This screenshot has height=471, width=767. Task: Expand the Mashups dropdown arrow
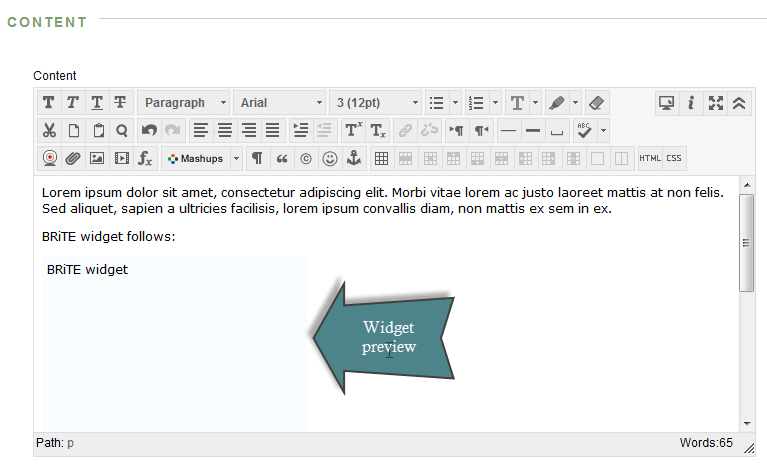236,158
